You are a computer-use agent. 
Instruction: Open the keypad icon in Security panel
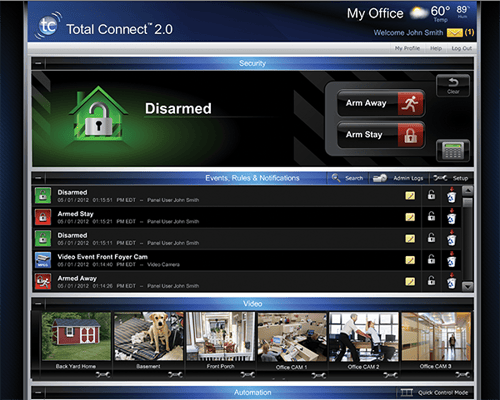453,151
